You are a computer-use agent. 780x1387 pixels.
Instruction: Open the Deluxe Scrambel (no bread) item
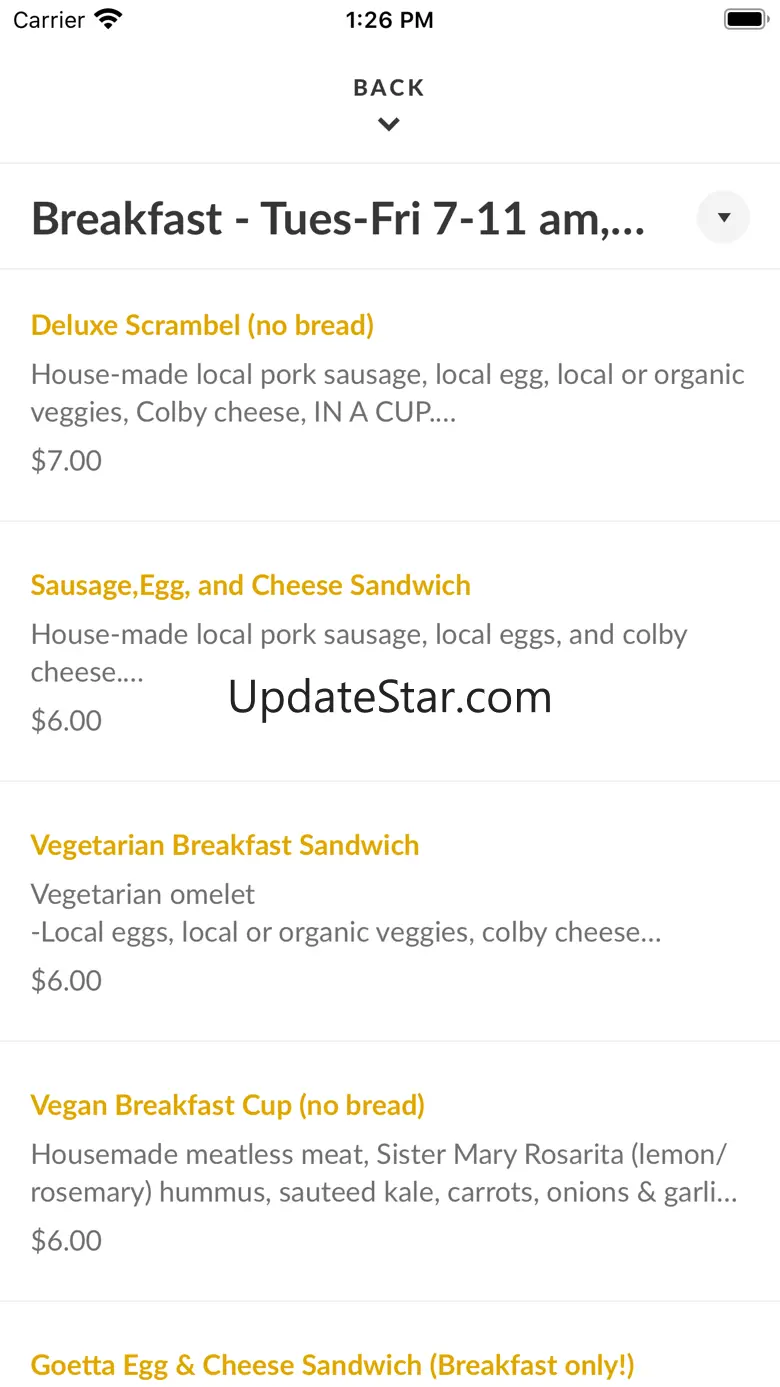202,325
